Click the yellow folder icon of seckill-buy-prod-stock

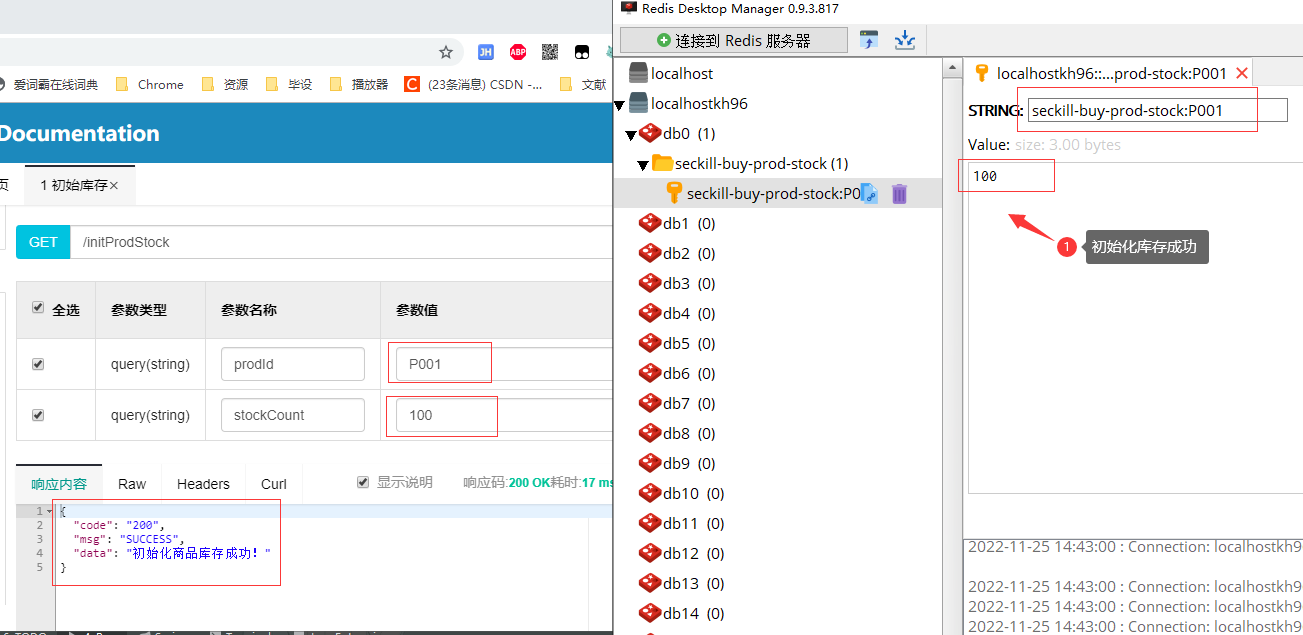coord(662,163)
